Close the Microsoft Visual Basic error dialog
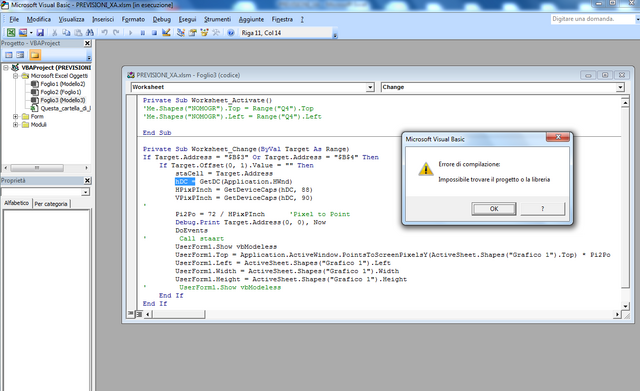The height and width of the screenshot is (391, 640). 558,138
